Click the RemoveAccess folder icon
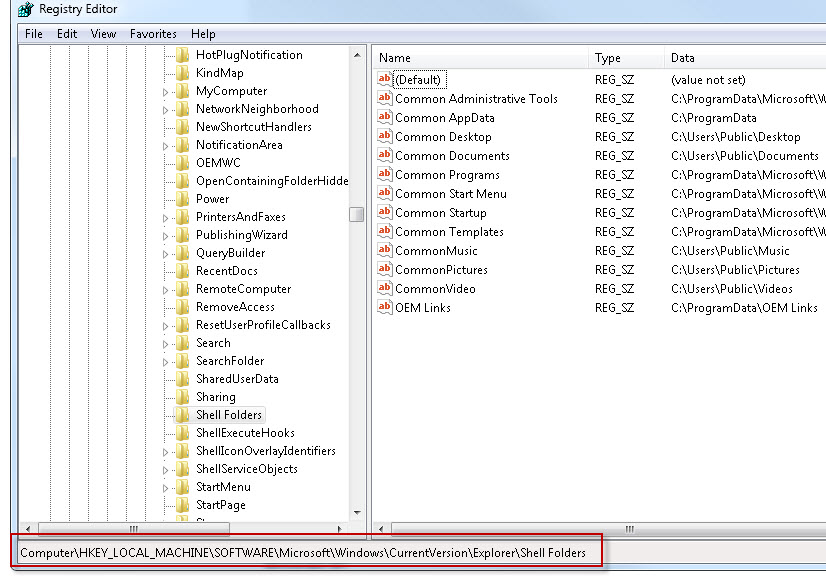This screenshot has width=826, height=581. 182,307
